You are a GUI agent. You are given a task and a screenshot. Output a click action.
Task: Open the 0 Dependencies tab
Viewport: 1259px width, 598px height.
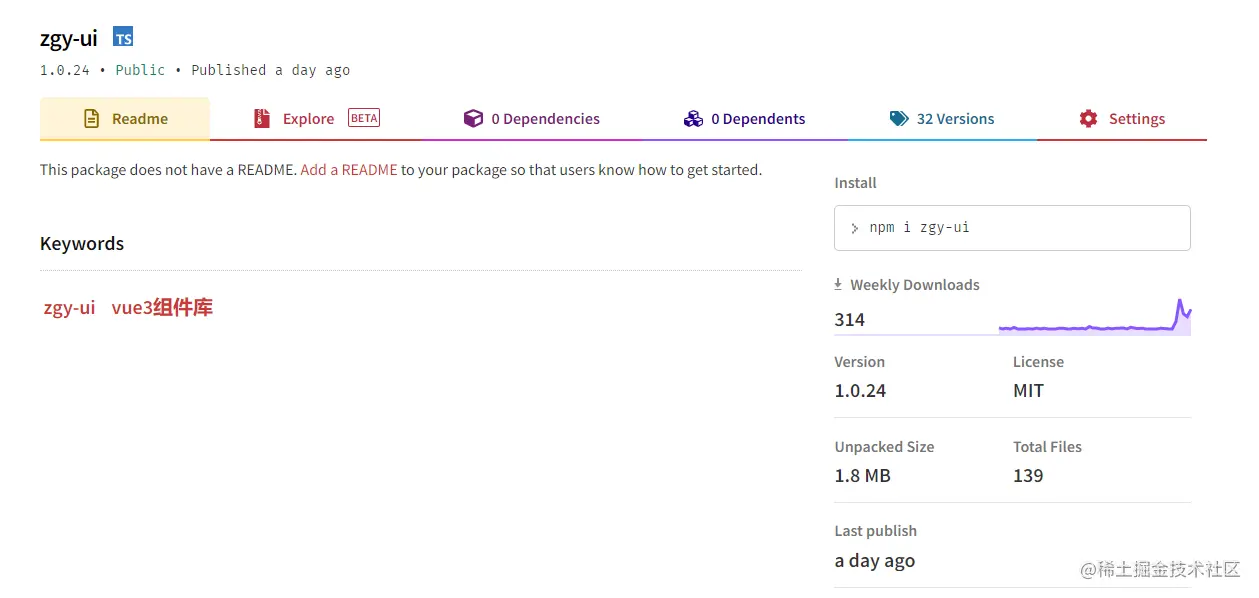(x=545, y=119)
